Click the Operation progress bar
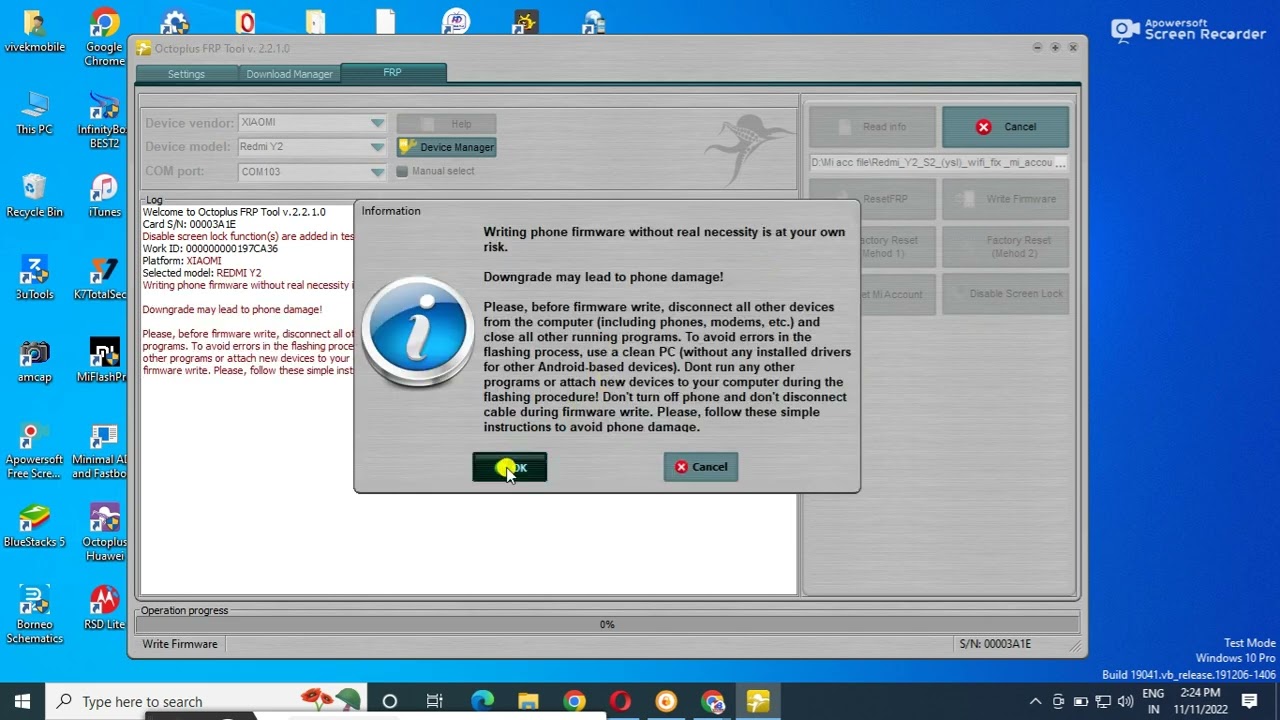The image size is (1280, 720). coord(606,624)
